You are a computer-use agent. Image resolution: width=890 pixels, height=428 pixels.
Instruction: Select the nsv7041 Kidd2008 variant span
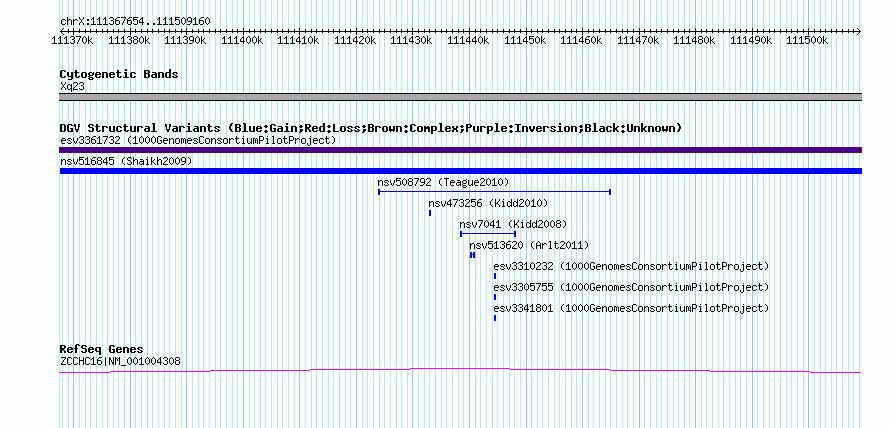pyautogui.click(x=488, y=234)
